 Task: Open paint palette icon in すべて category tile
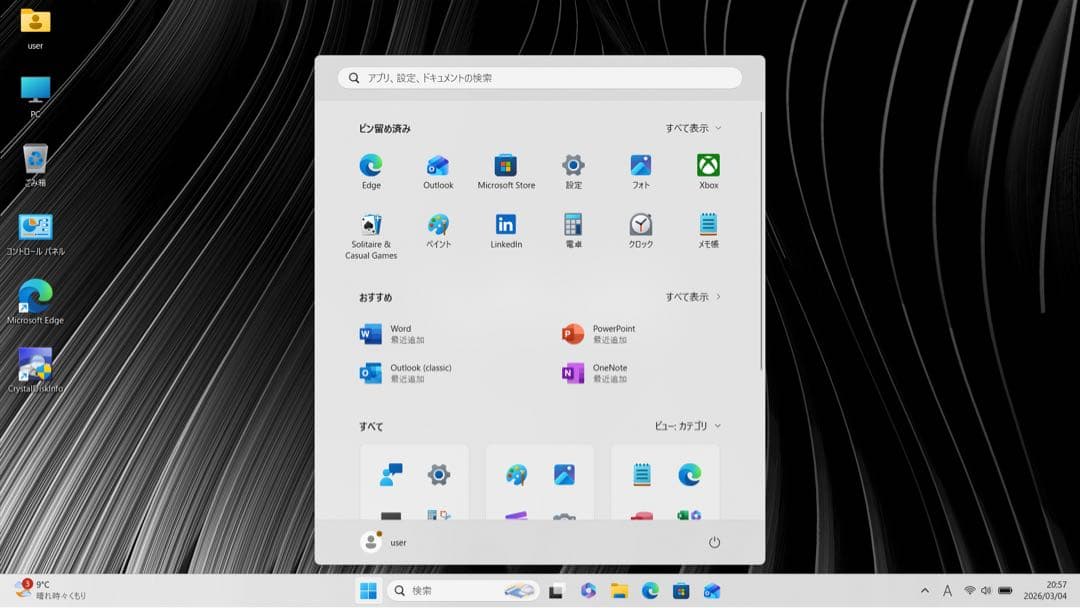pos(516,475)
